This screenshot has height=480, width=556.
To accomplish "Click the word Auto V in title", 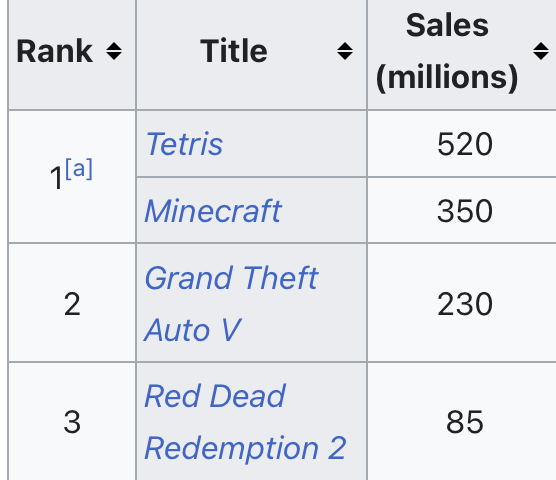I will click(193, 330).
